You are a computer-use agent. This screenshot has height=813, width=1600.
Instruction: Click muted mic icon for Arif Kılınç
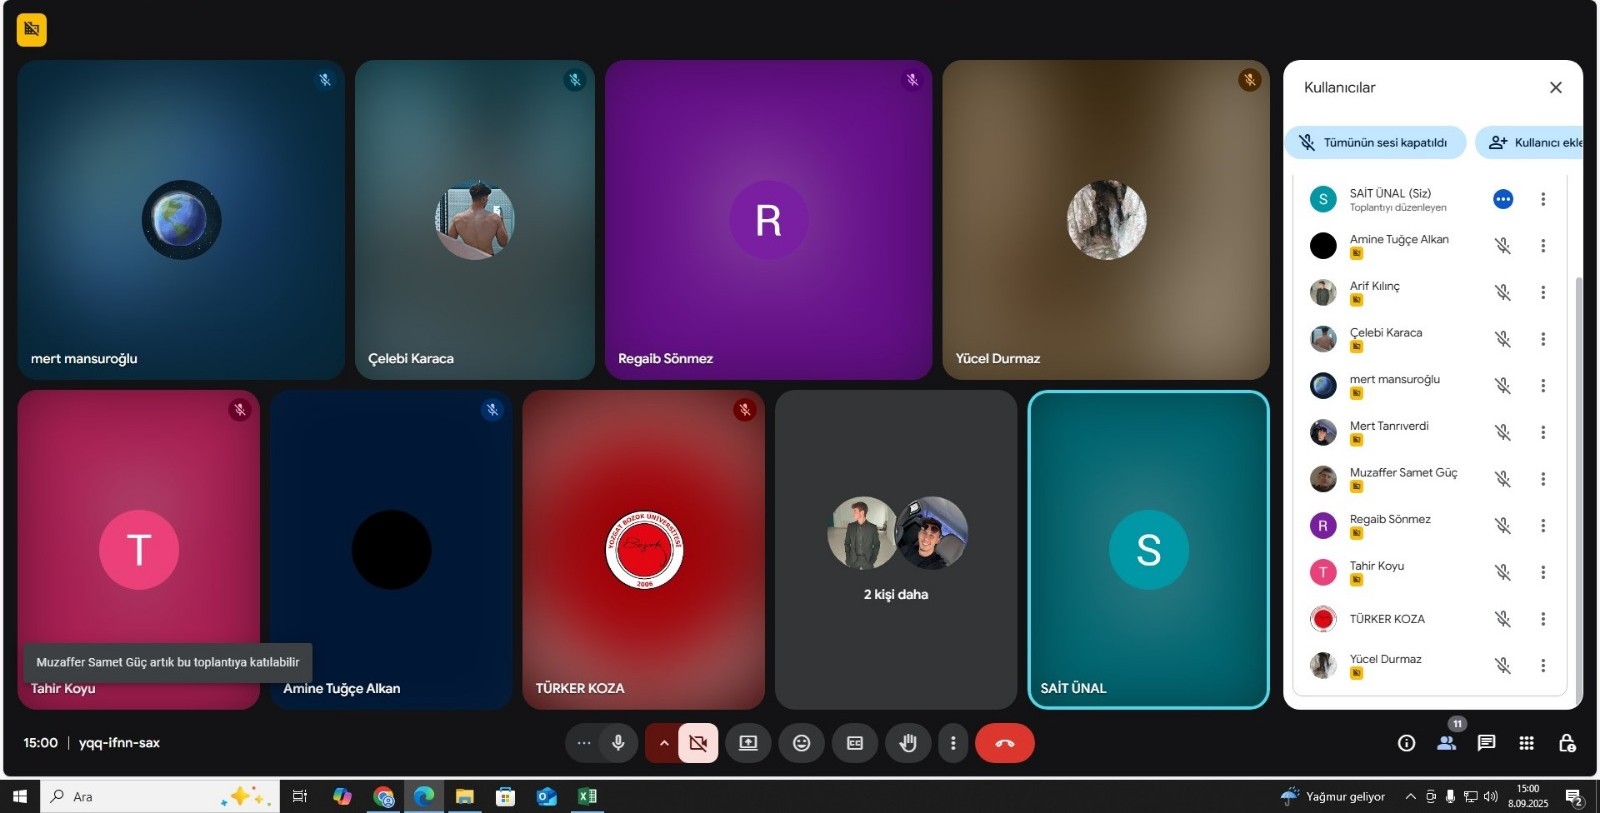click(1502, 292)
